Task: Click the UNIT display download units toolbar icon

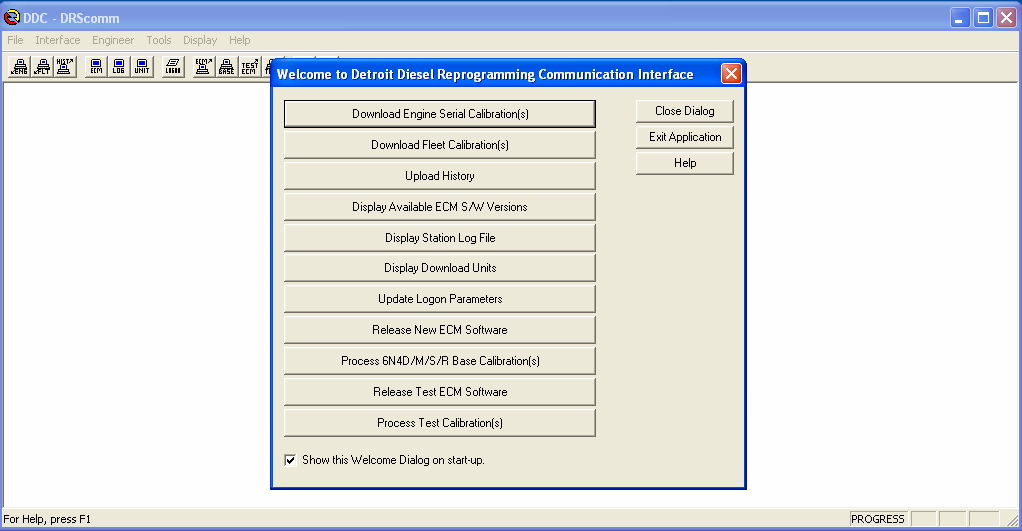Action: [141, 66]
